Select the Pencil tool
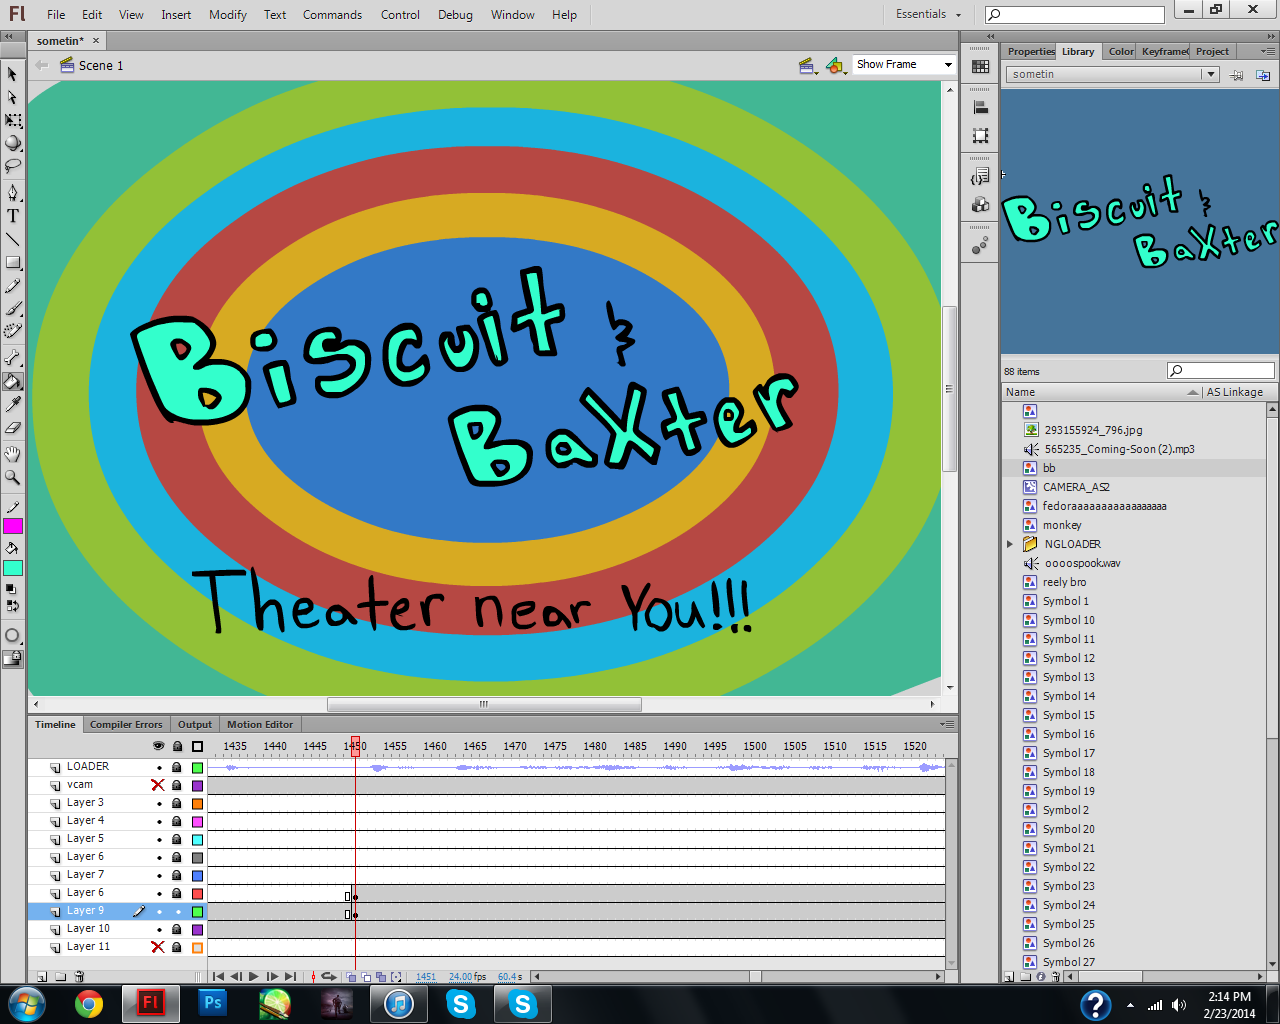 (12, 286)
